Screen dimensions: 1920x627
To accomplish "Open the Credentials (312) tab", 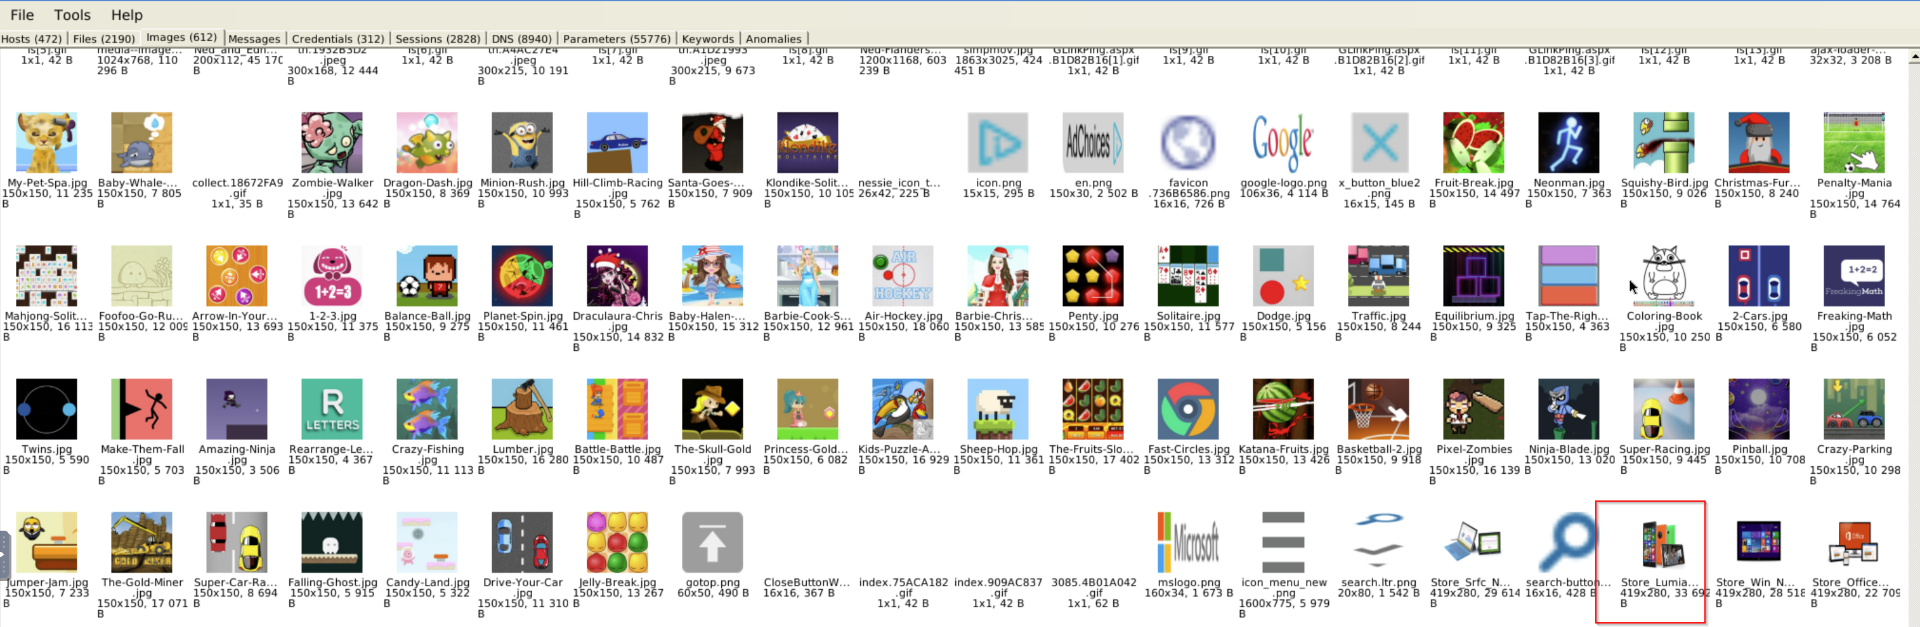I will pos(338,39).
